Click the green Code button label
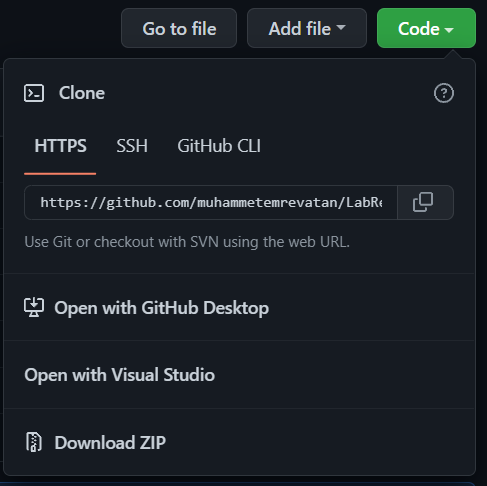The height and width of the screenshot is (486, 487). click(419, 29)
